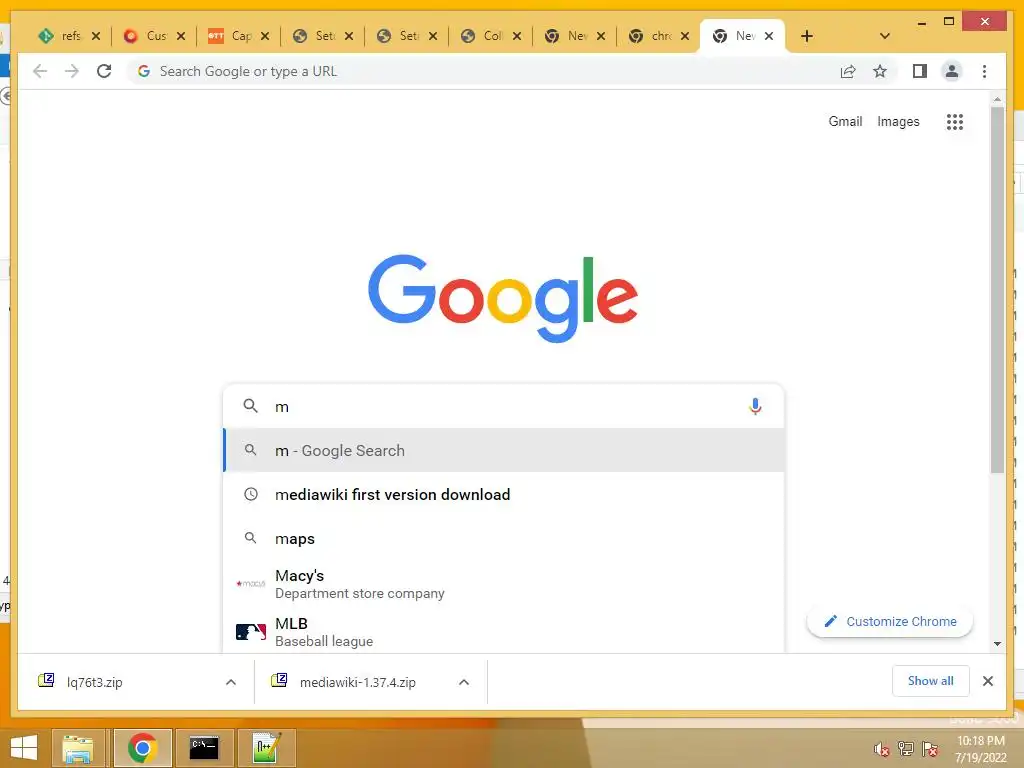1024x768 pixels.
Task: Open the tab search chevron
Action: point(885,36)
